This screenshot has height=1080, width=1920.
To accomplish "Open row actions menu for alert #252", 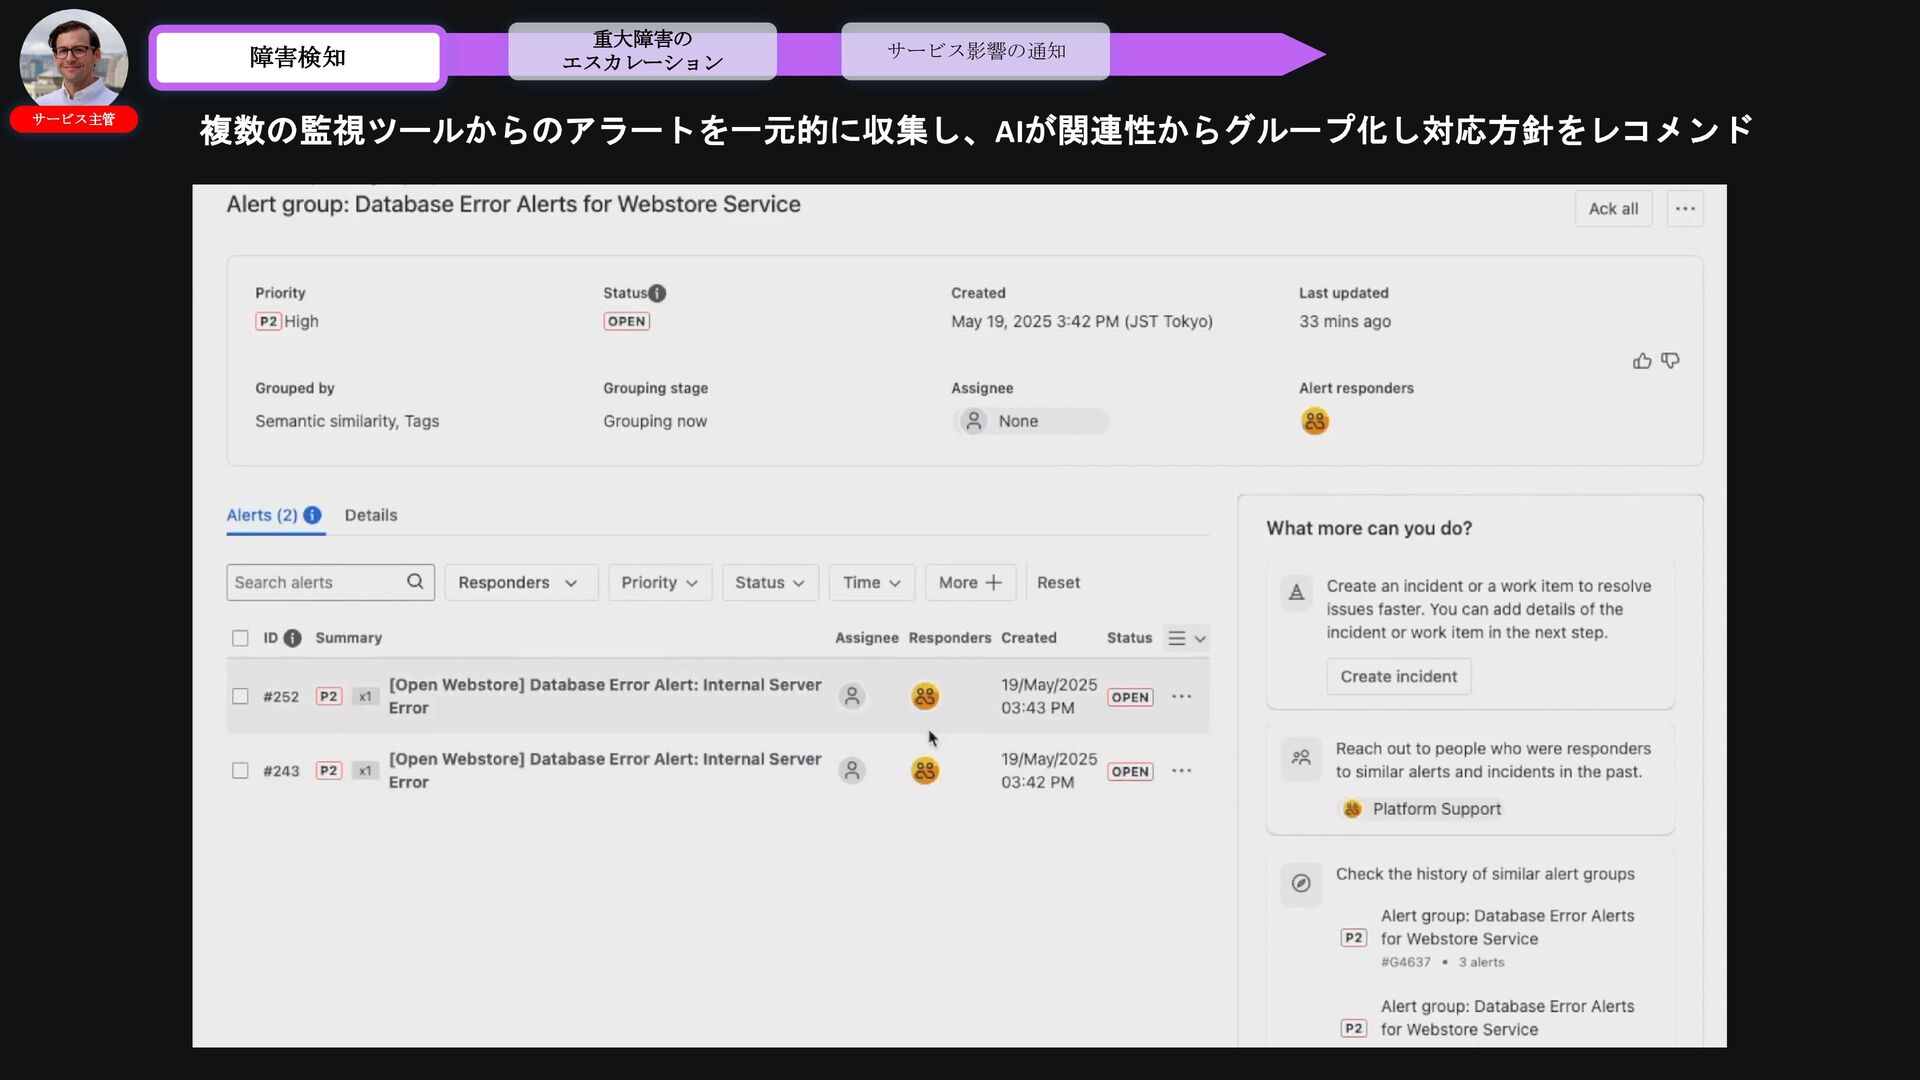I will [x=1181, y=697].
